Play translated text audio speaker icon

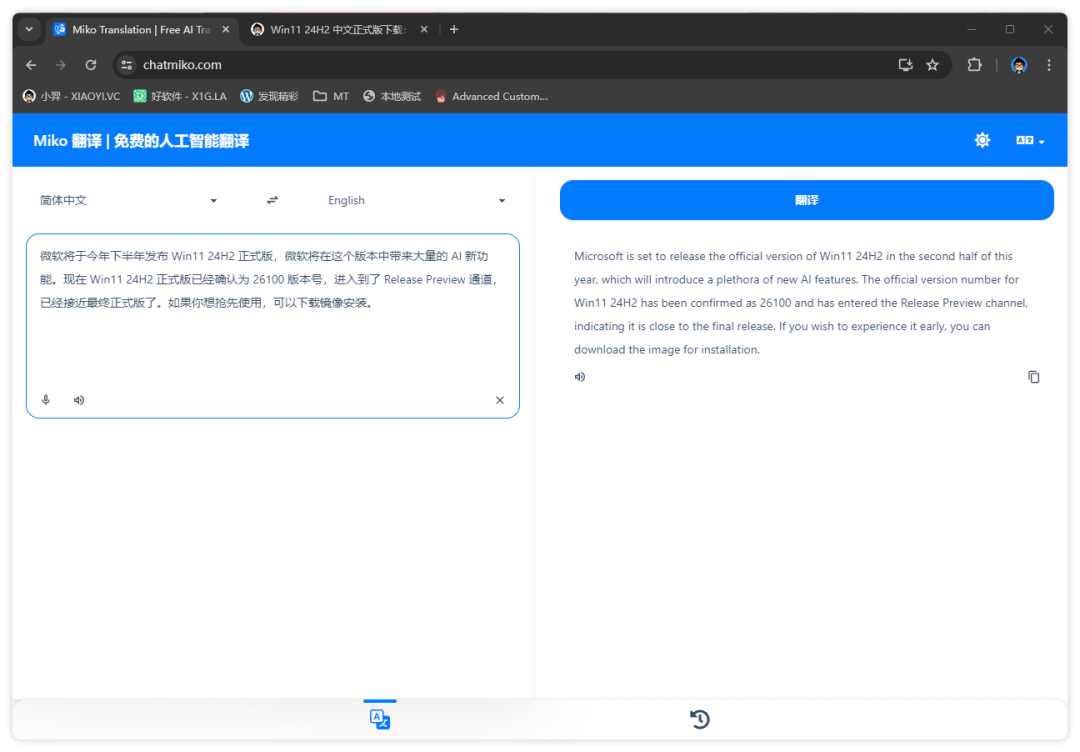pyautogui.click(x=580, y=377)
